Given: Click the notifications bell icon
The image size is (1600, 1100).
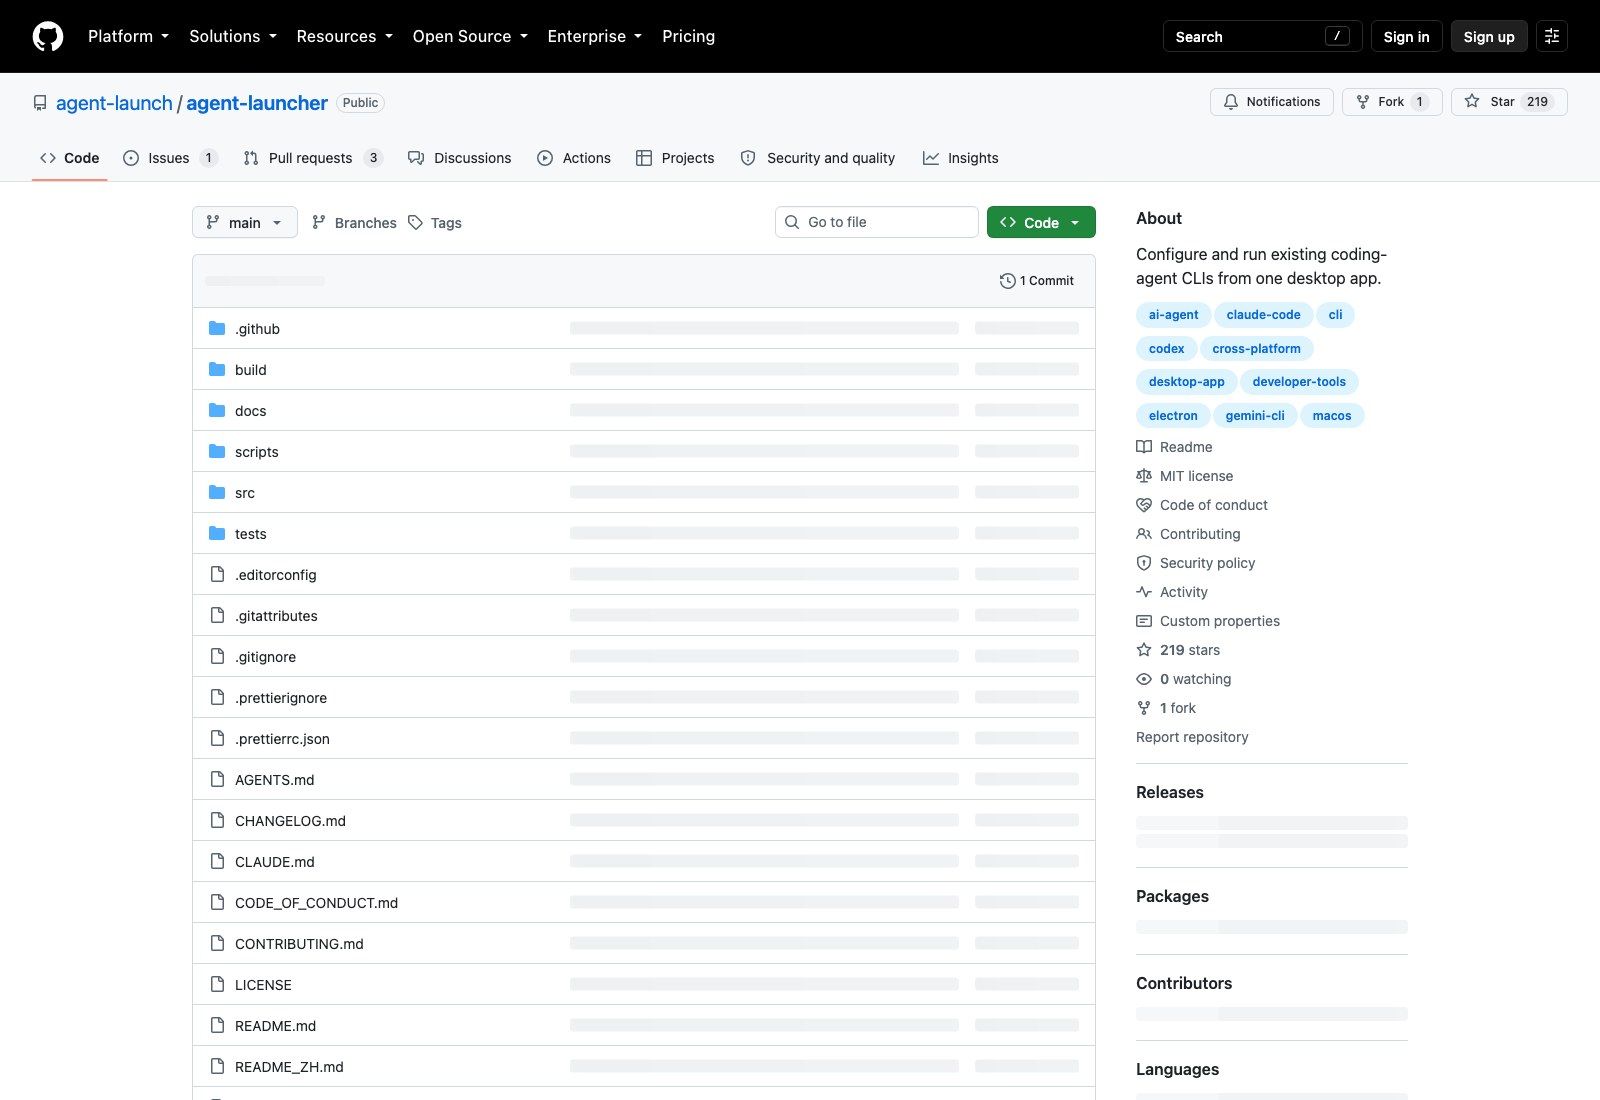Looking at the screenshot, I should [1231, 102].
